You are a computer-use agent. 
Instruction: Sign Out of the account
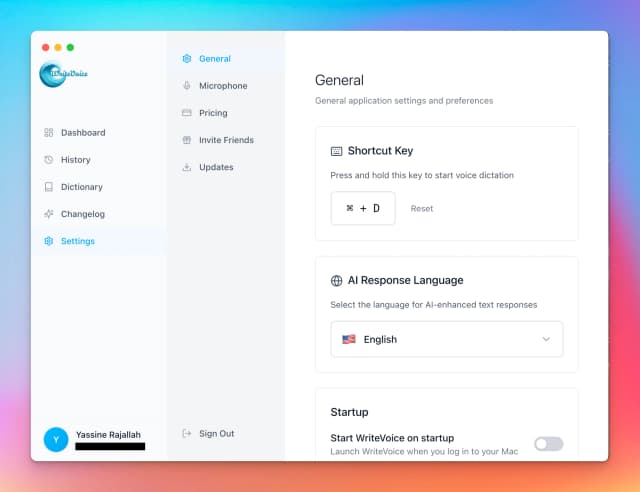coord(216,434)
